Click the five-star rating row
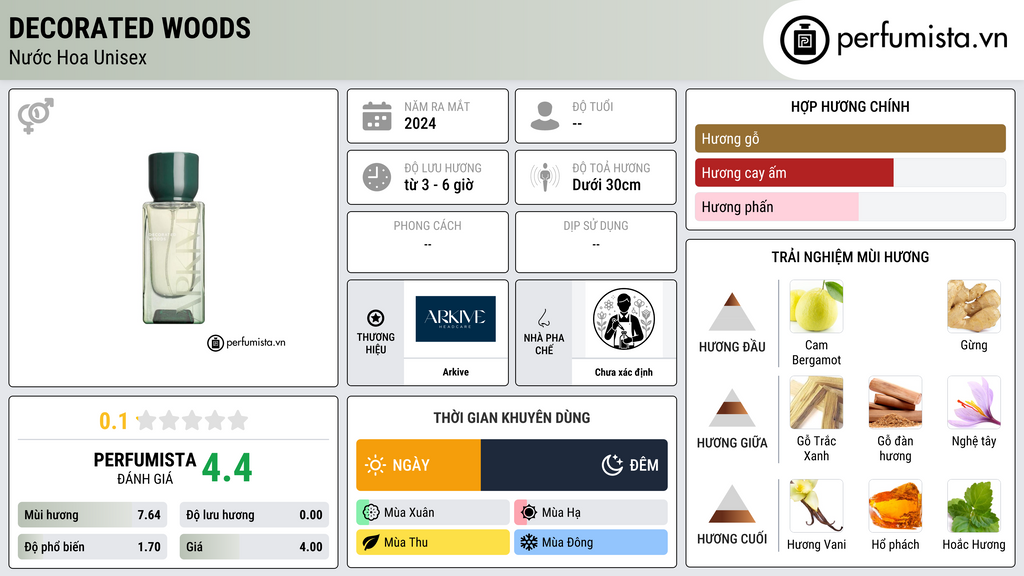This screenshot has height=576, width=1024. [x=192, y=420]
